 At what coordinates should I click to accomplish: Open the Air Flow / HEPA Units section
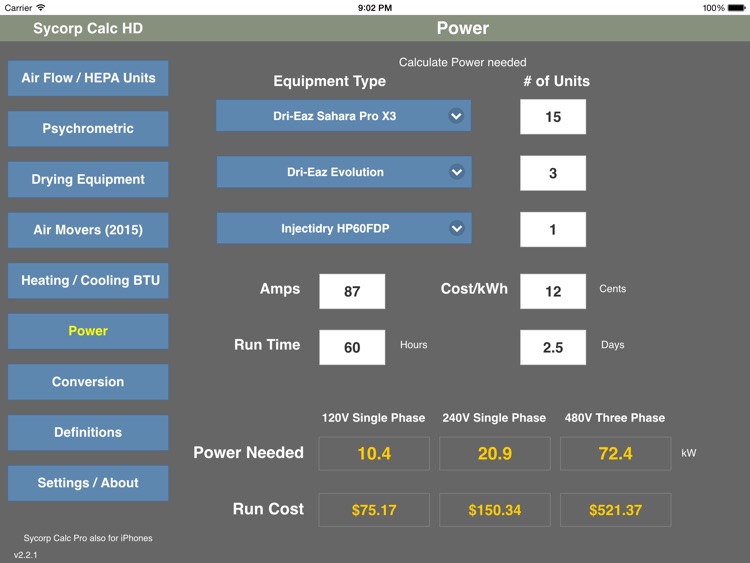(x=88, y=78)
